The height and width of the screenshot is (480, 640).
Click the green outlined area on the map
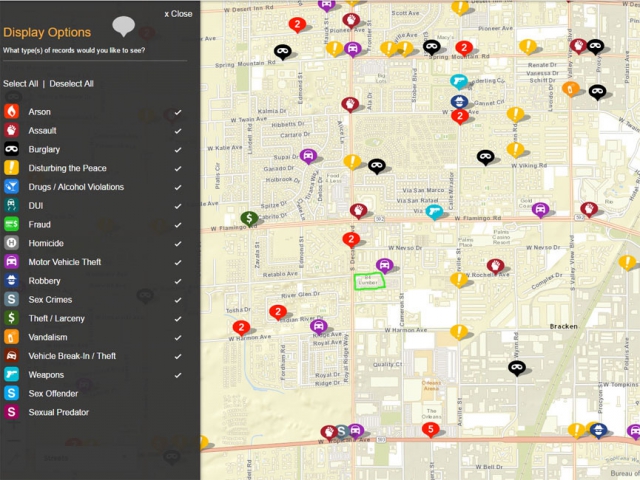[369, 281]
